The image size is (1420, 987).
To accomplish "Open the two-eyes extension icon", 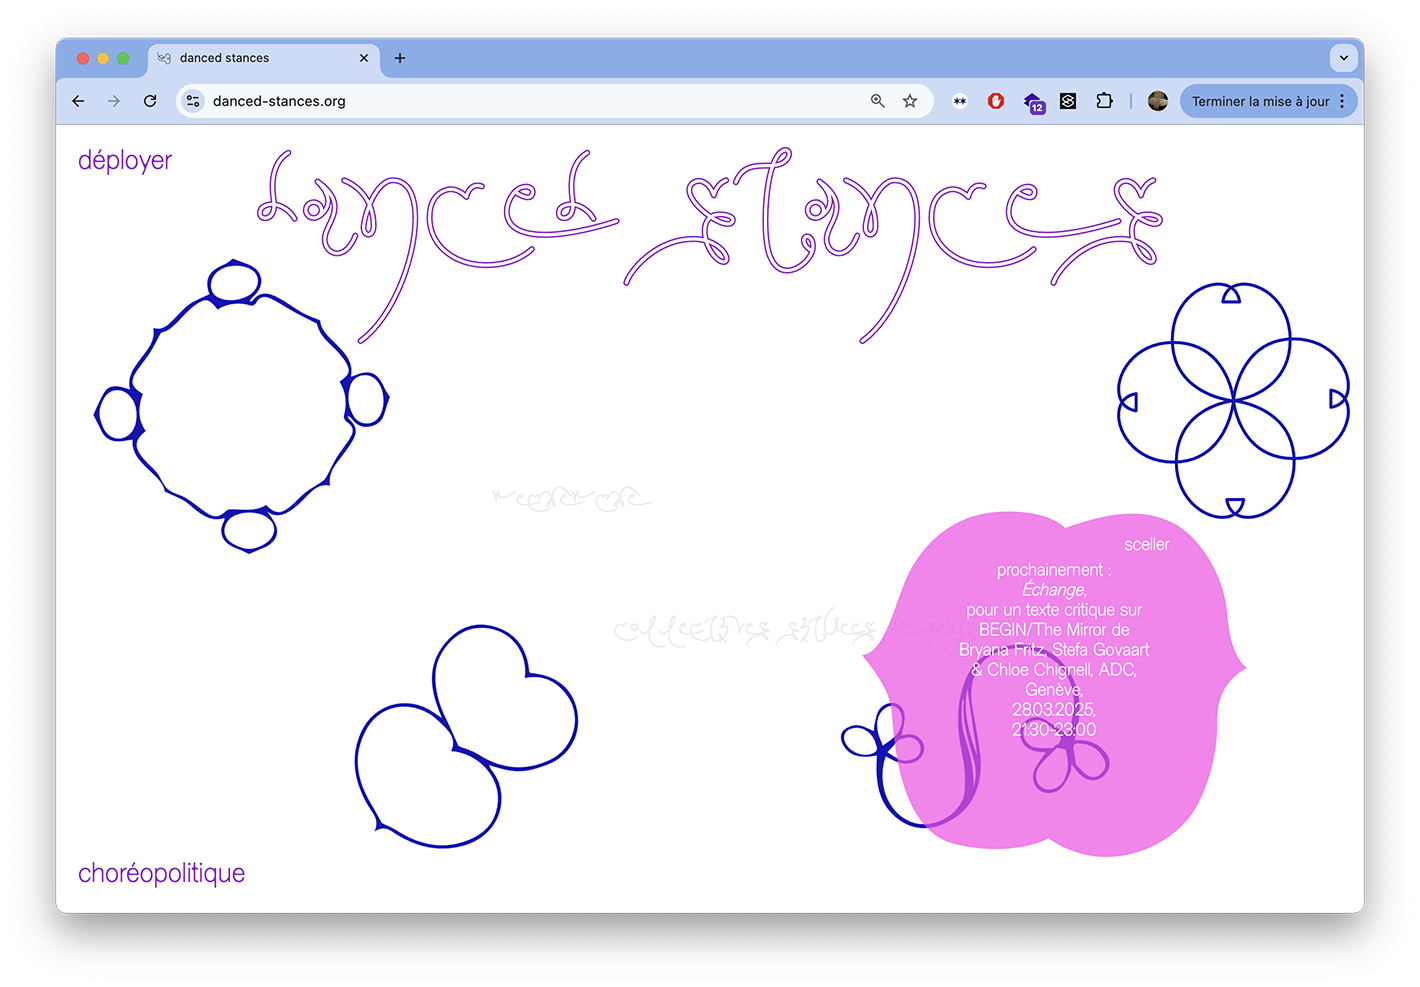I will 960,101.
